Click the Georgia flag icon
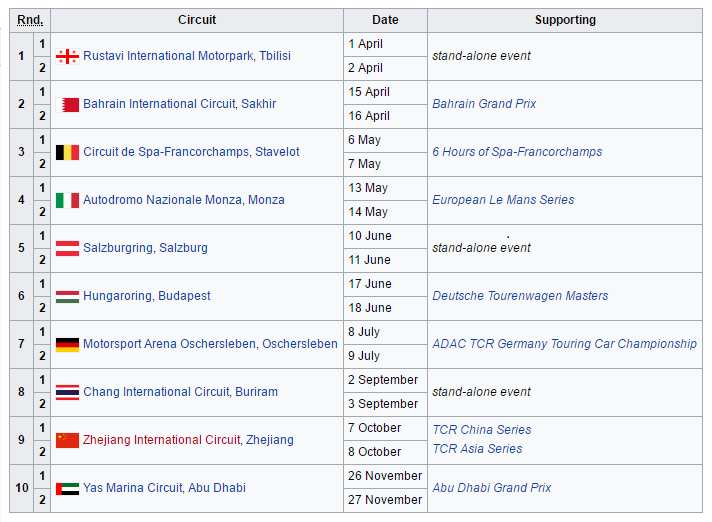712x522 pixels. coord(67,56)
